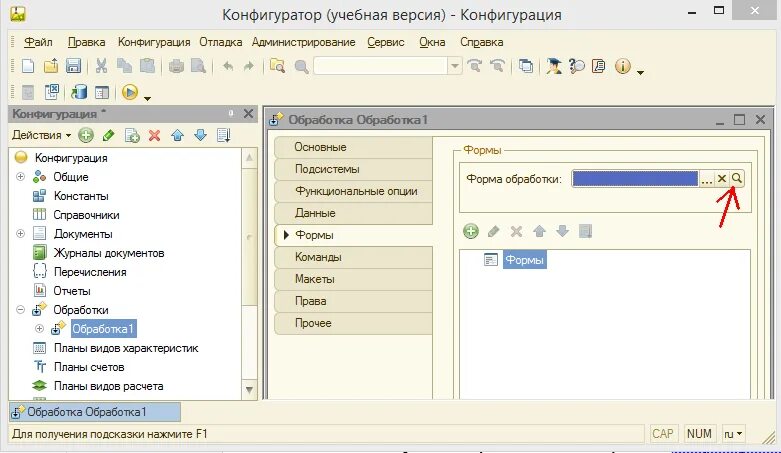
Task: Open the Администрирование menu
Action: coord(303,42)
